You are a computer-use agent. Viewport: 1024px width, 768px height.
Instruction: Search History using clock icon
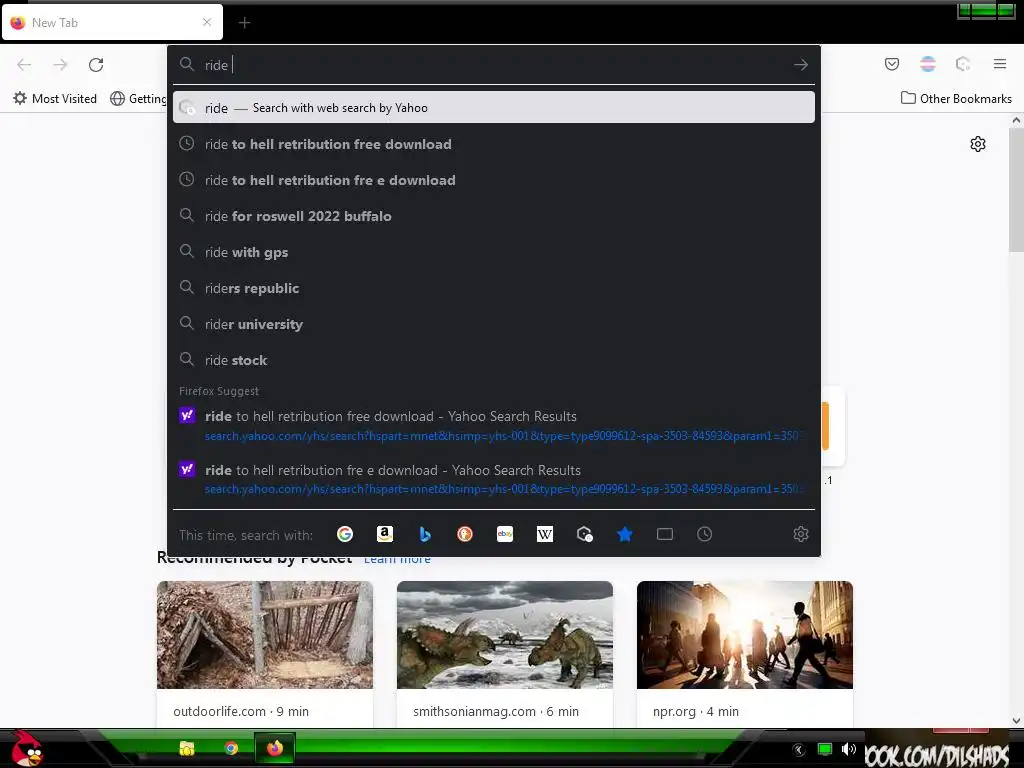pyautogui.click(x=705, y=534)
